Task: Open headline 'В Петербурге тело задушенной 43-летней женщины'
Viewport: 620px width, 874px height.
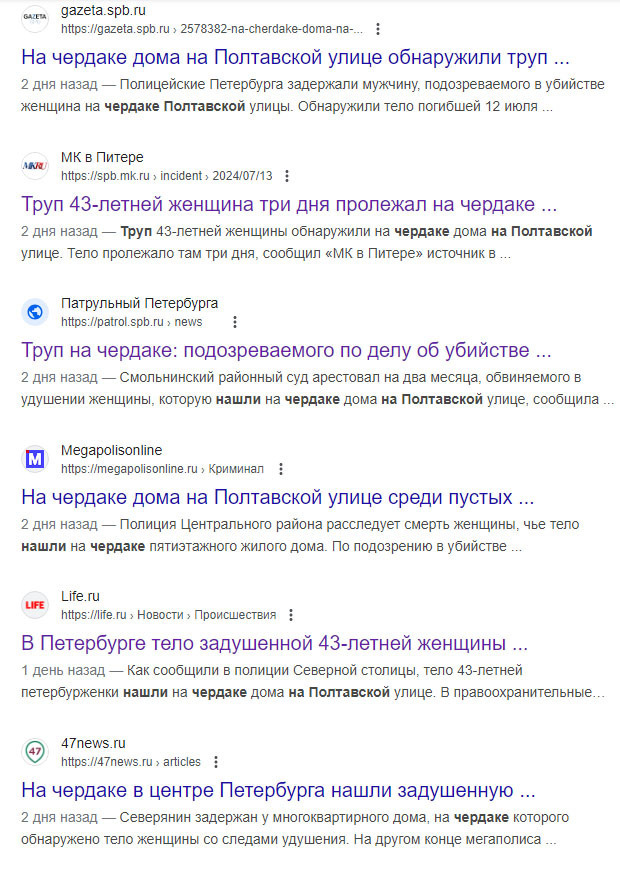Action: coord(274,643)
